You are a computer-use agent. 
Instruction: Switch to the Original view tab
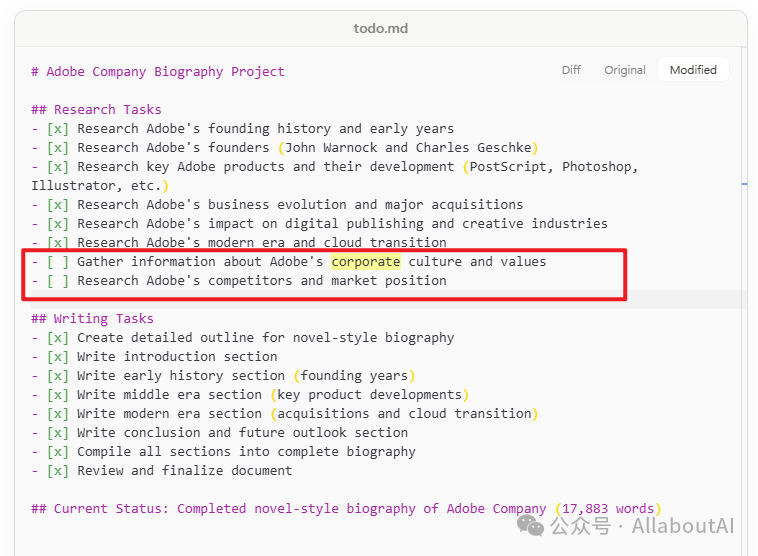pos(625,70)
